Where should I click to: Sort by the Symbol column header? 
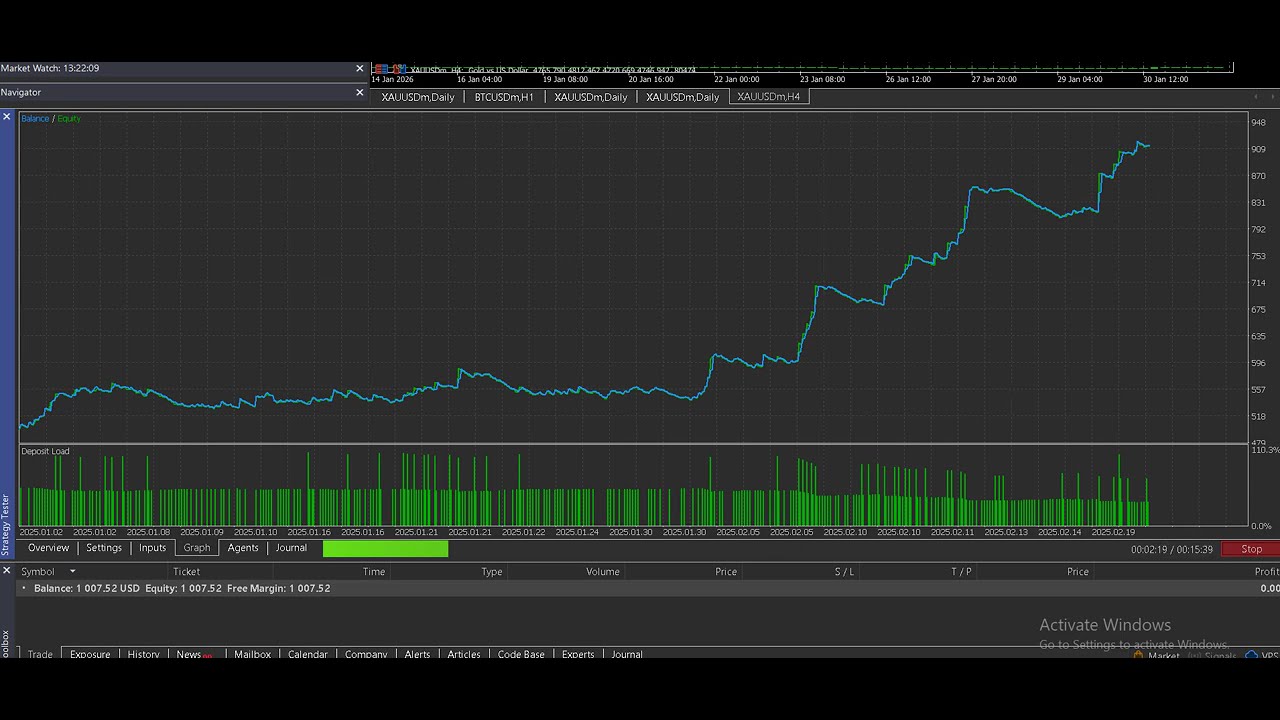click(x=38, y=572)
